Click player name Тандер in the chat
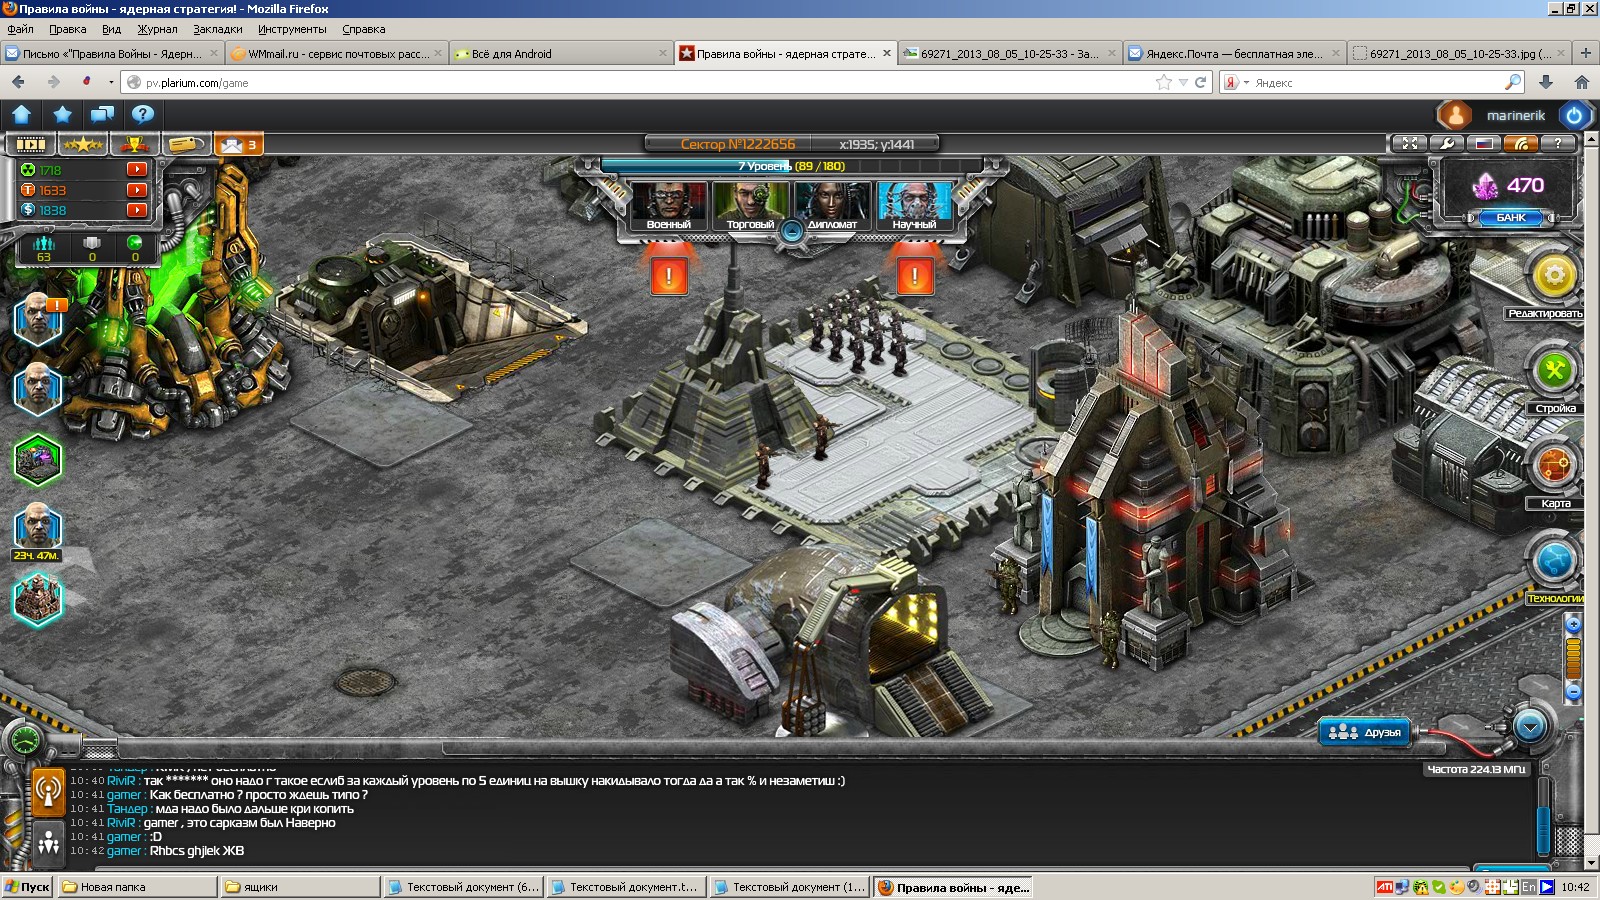Screen dimensions: 1600x900 click(127, 809)
